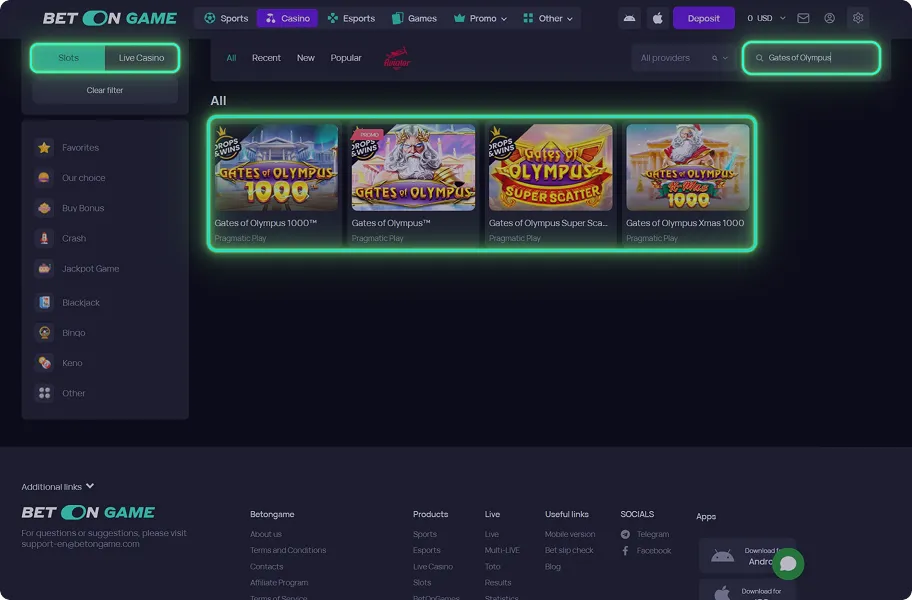Open the All providers dropdown
This screenshot has width=912, height=600.
683,58
